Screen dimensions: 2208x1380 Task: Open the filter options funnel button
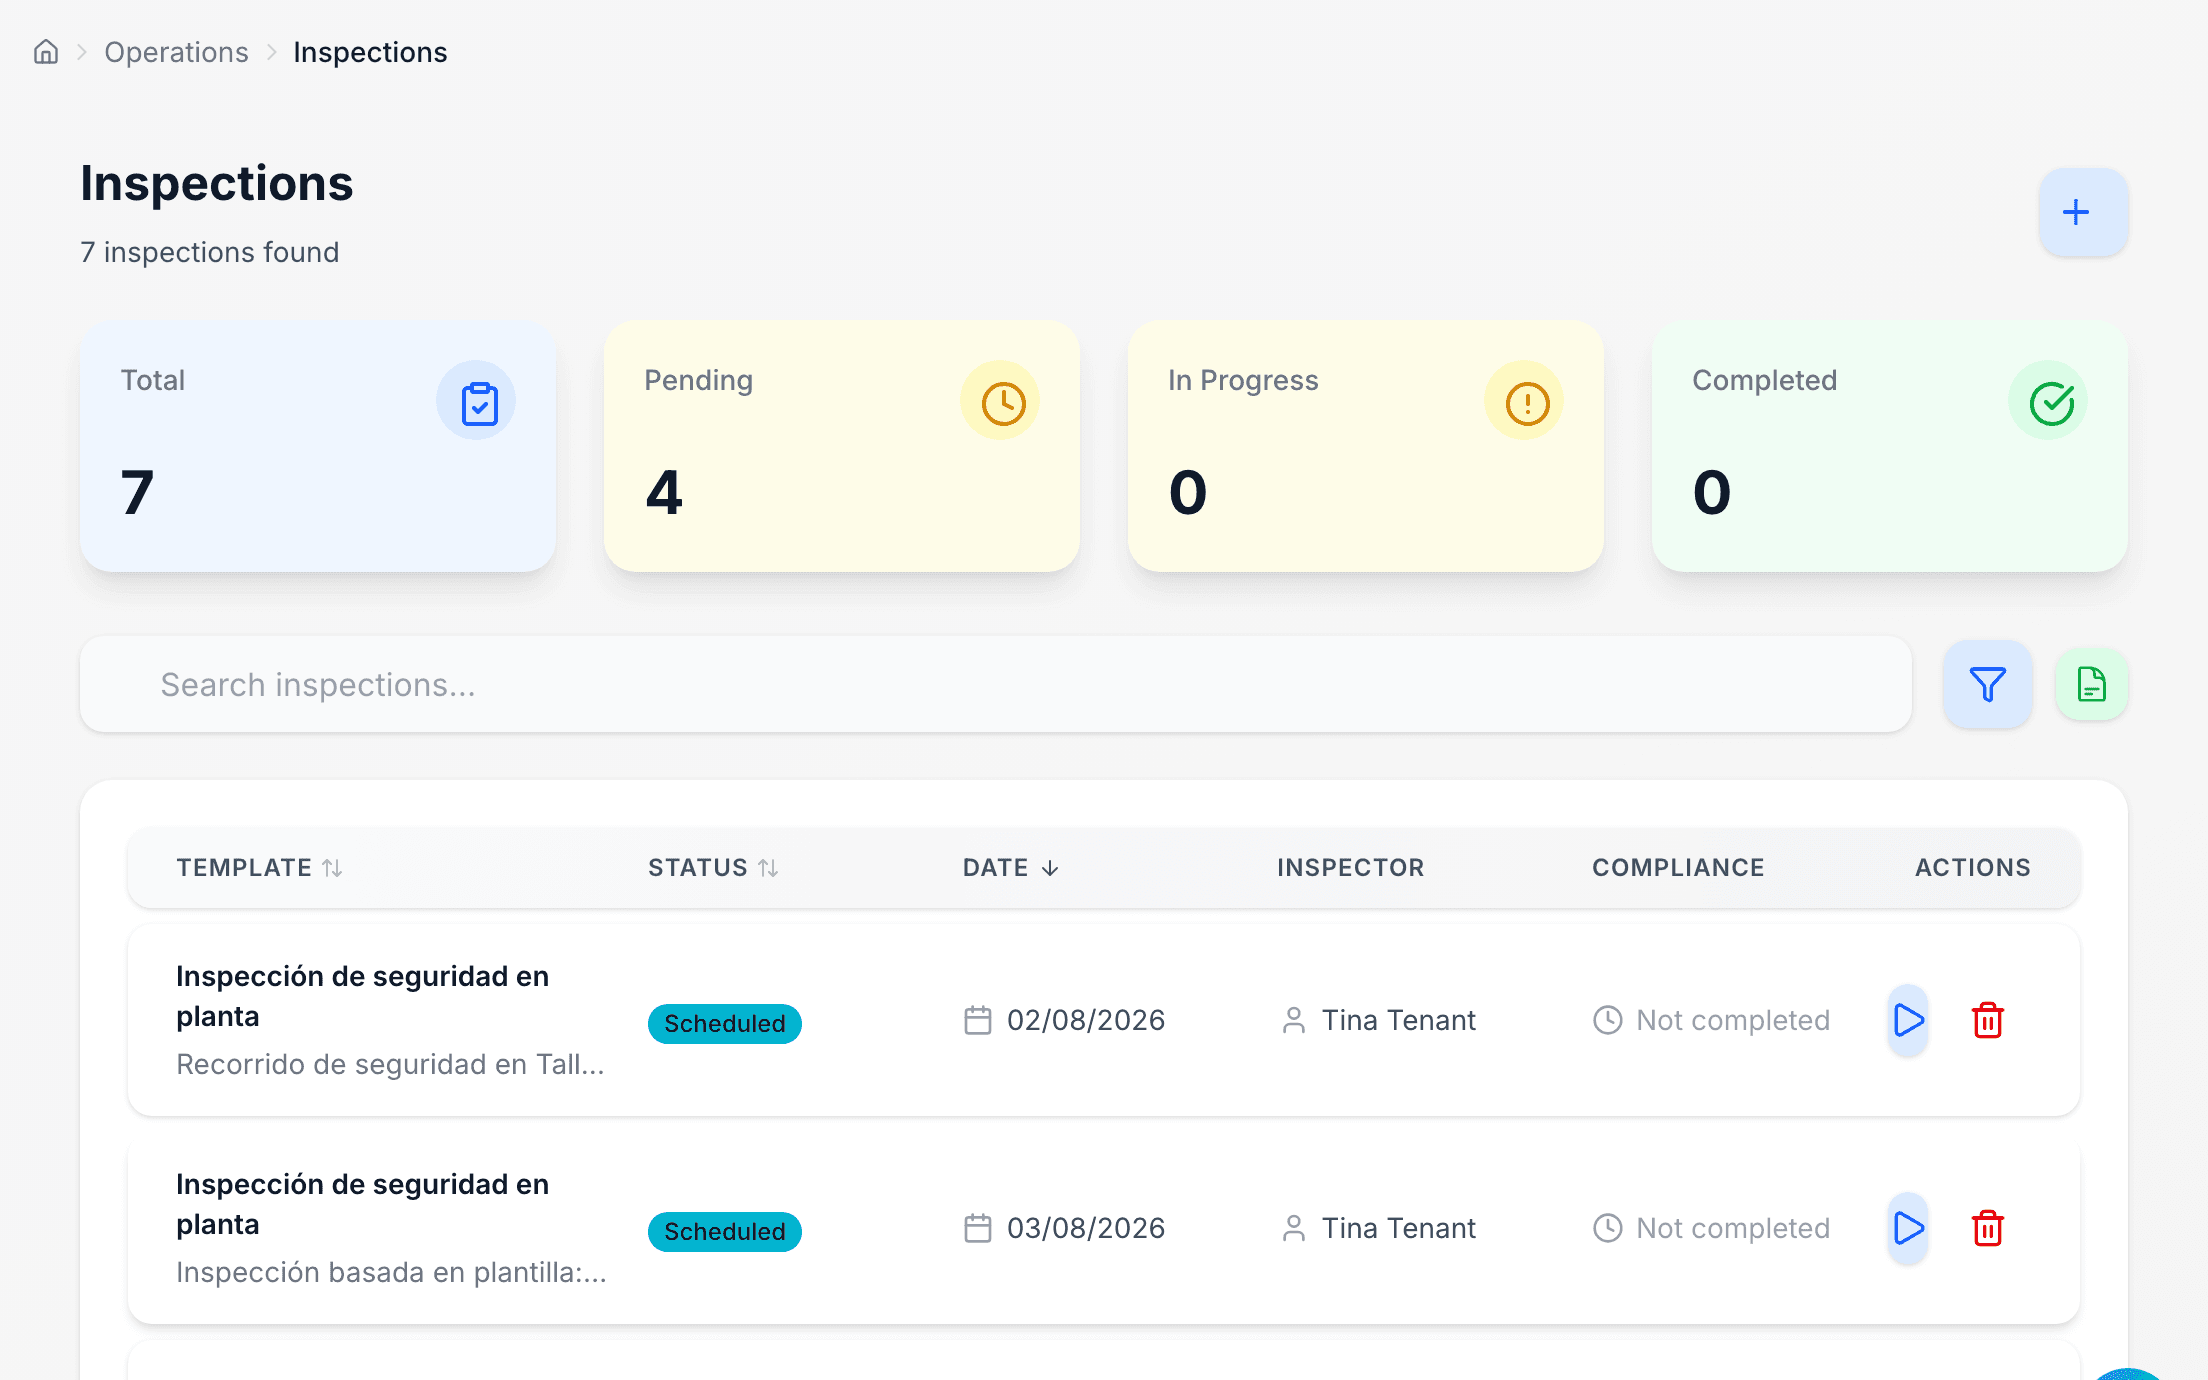[1987, 684]
